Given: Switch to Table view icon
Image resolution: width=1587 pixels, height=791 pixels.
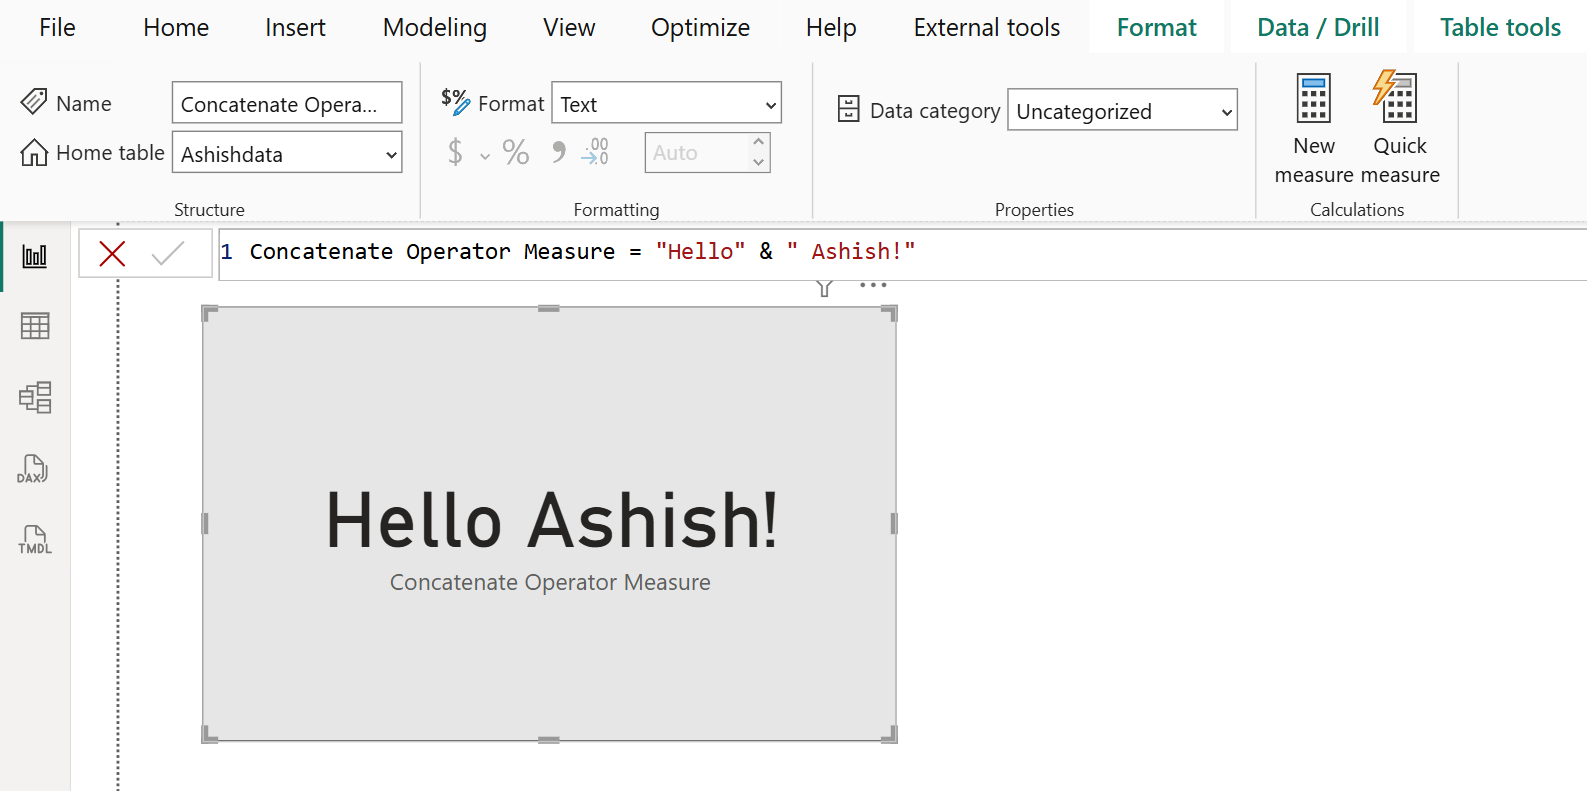Looking at the screenshot, I should click(x=35, y=326).
